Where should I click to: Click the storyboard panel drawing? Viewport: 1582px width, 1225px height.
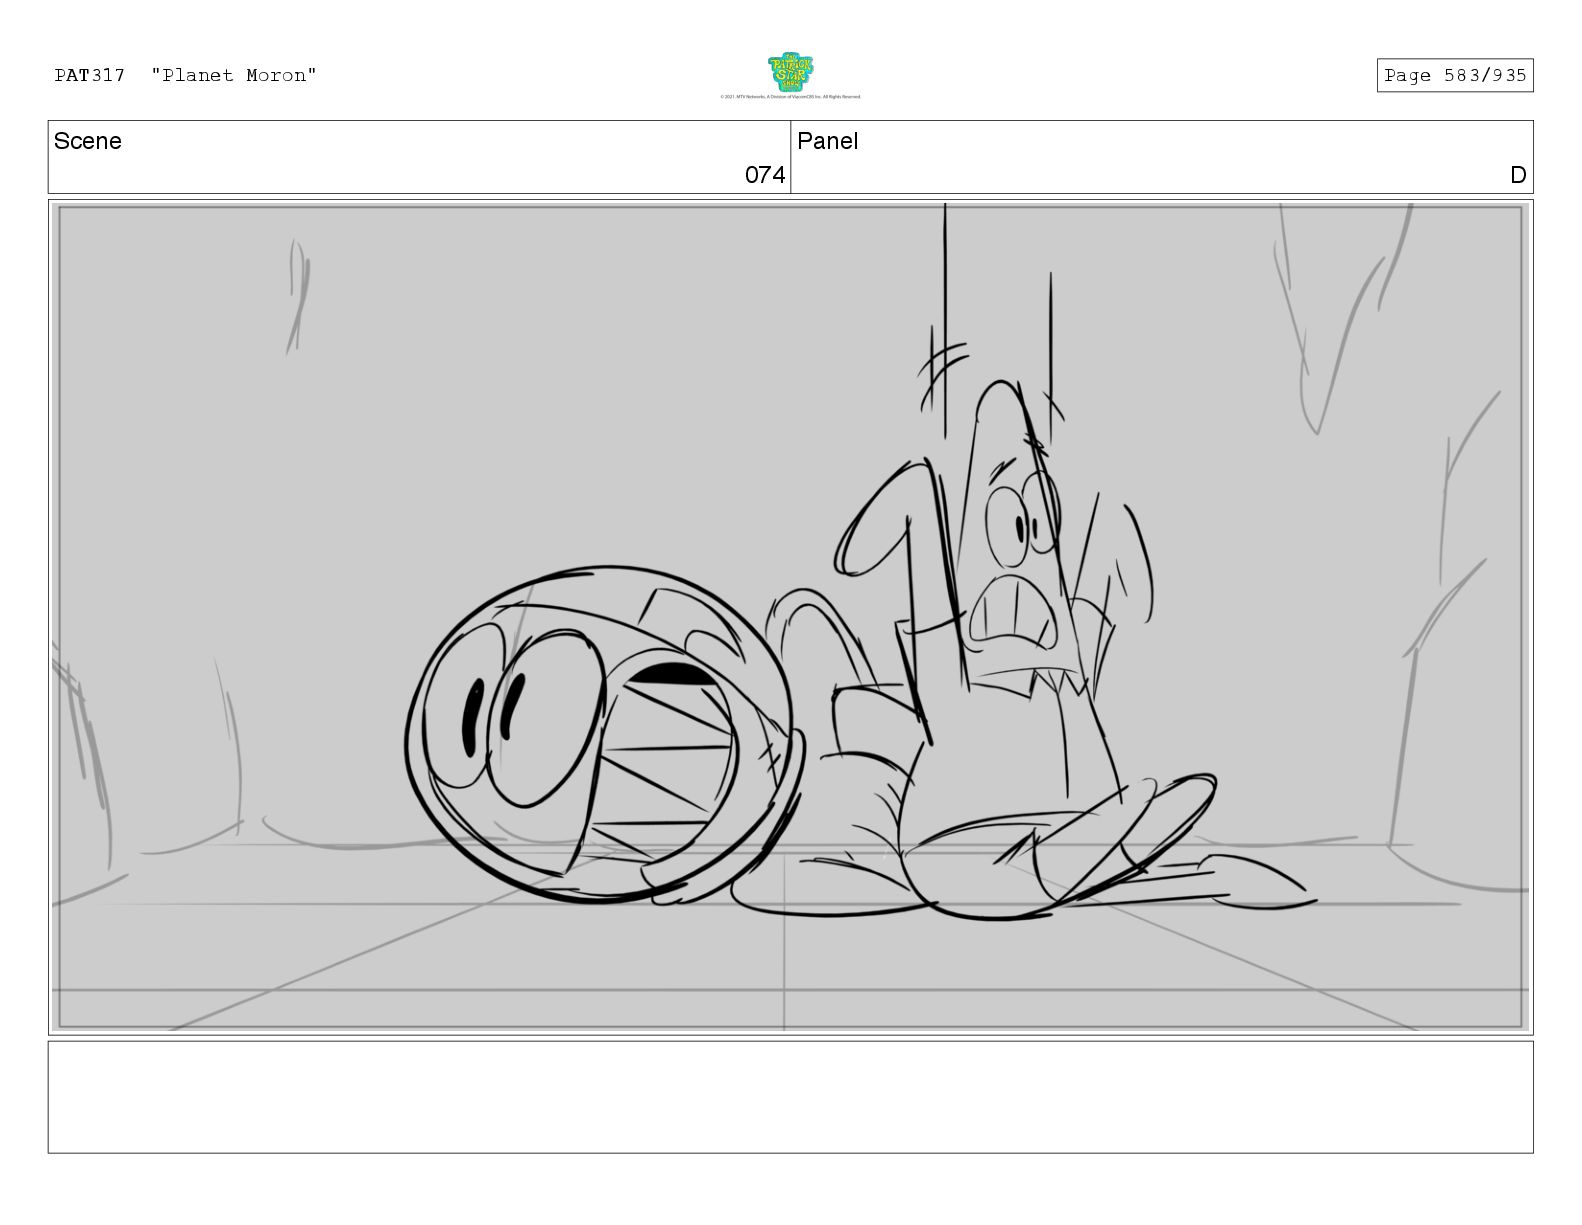coord(790,617)
